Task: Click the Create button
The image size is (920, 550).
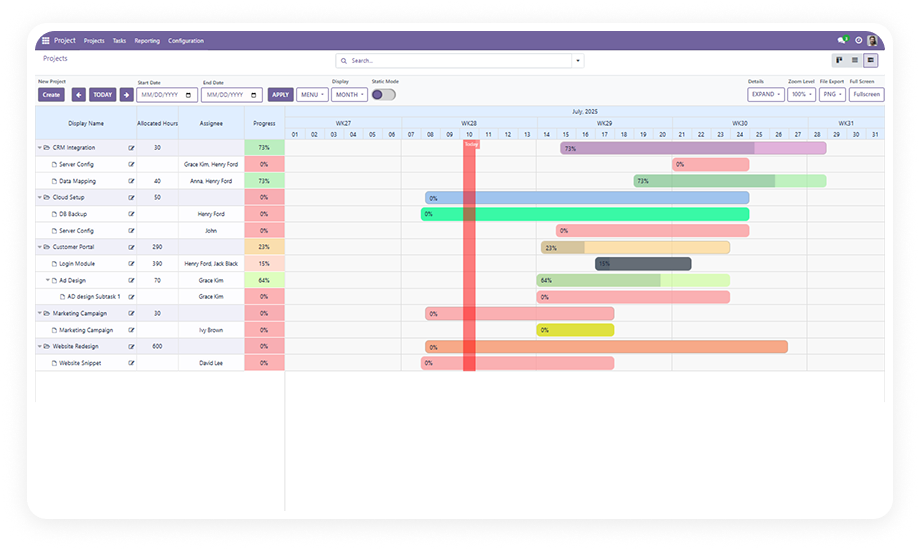Action: (51, 95)
